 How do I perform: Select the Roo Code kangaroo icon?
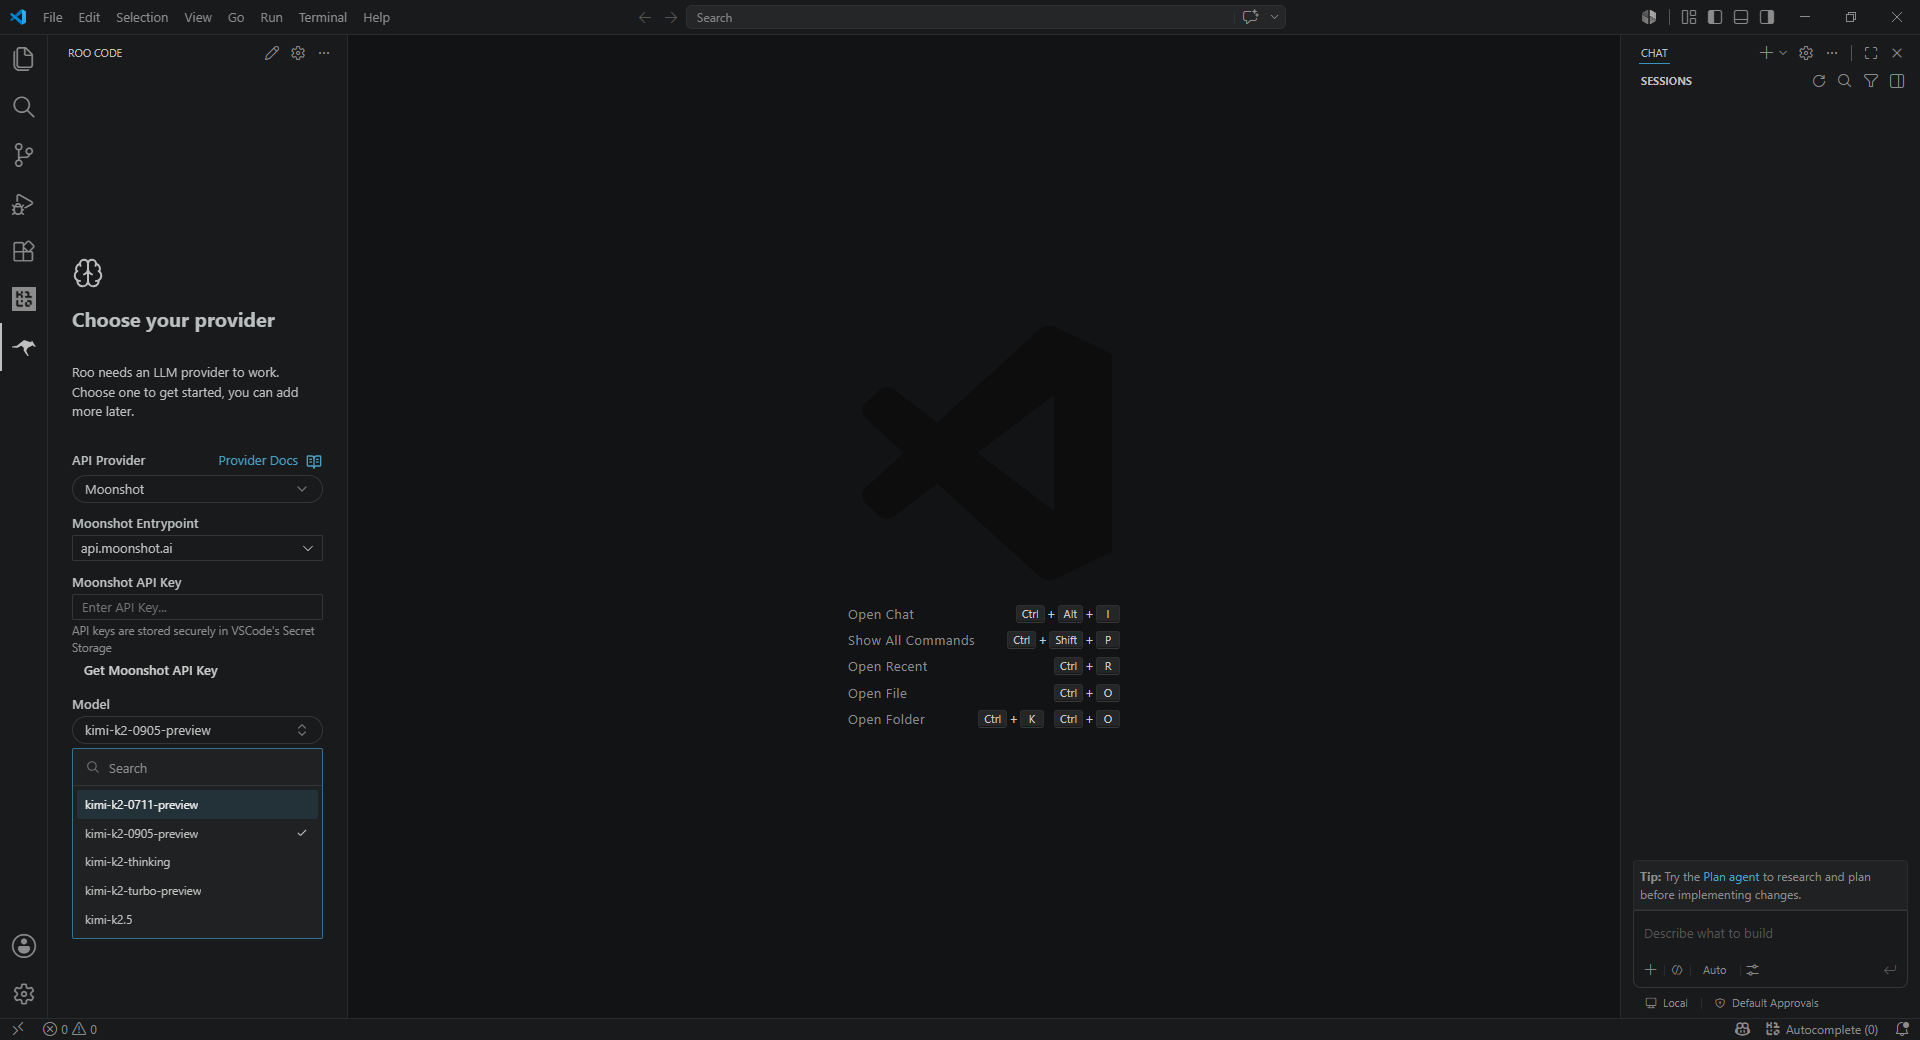[x=24, y=347]
